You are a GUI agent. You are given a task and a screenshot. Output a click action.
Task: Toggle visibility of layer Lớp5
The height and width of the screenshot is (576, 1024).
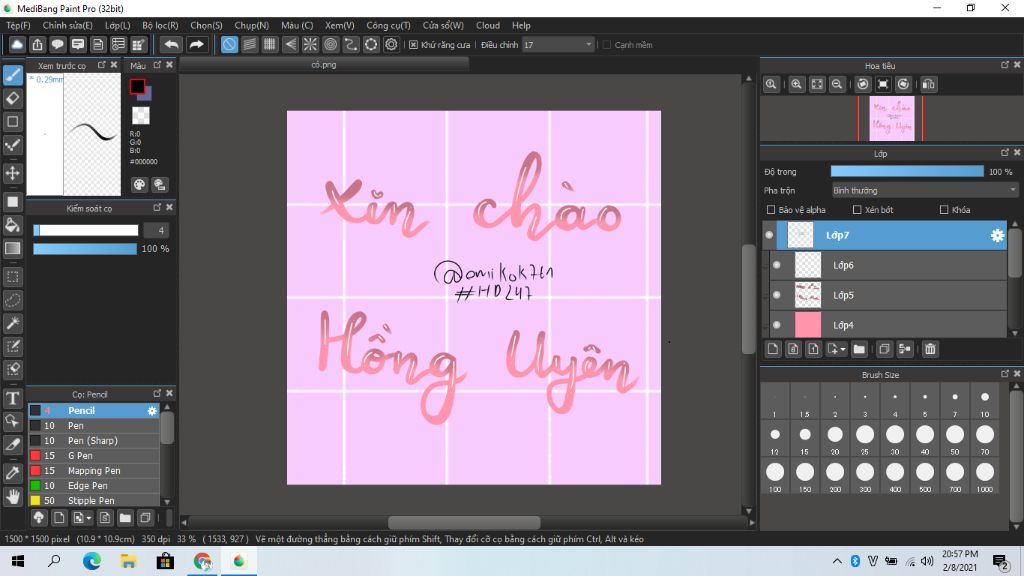[x=776, y=295]
